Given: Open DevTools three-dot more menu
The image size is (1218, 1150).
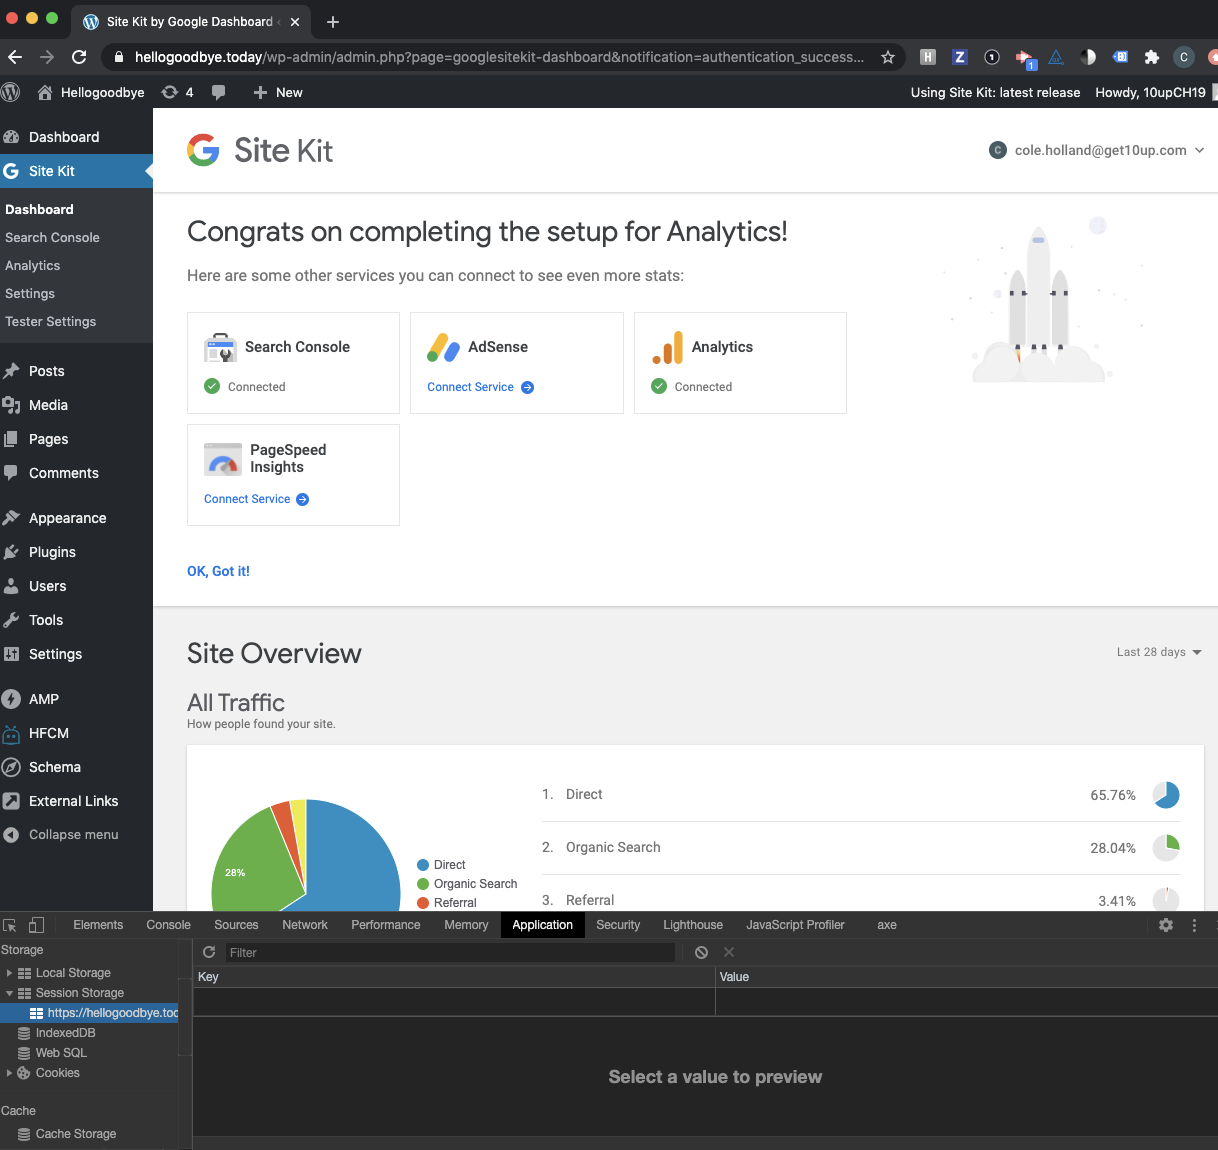Looking at the screenshot, I should pyautogui.click(x=1194, y=925).
